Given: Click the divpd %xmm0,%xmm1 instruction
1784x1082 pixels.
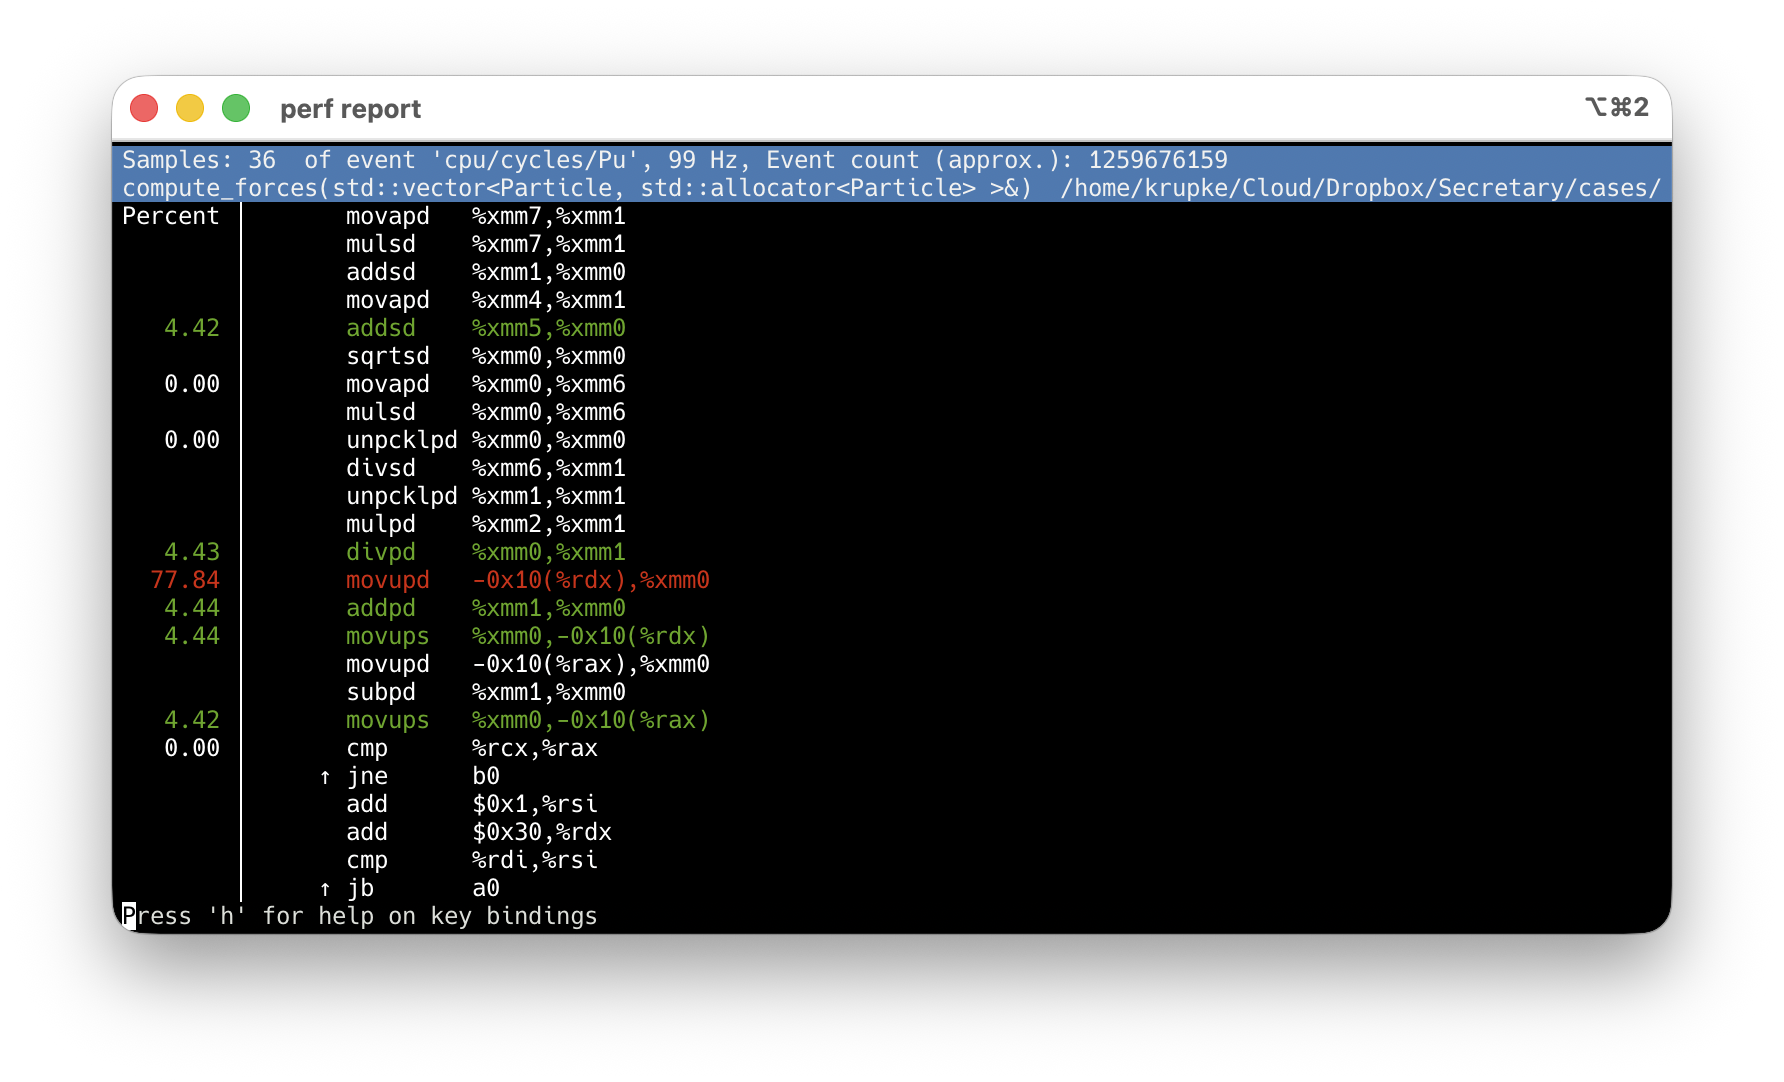Looking at the screenshot, I should point(485,552).
